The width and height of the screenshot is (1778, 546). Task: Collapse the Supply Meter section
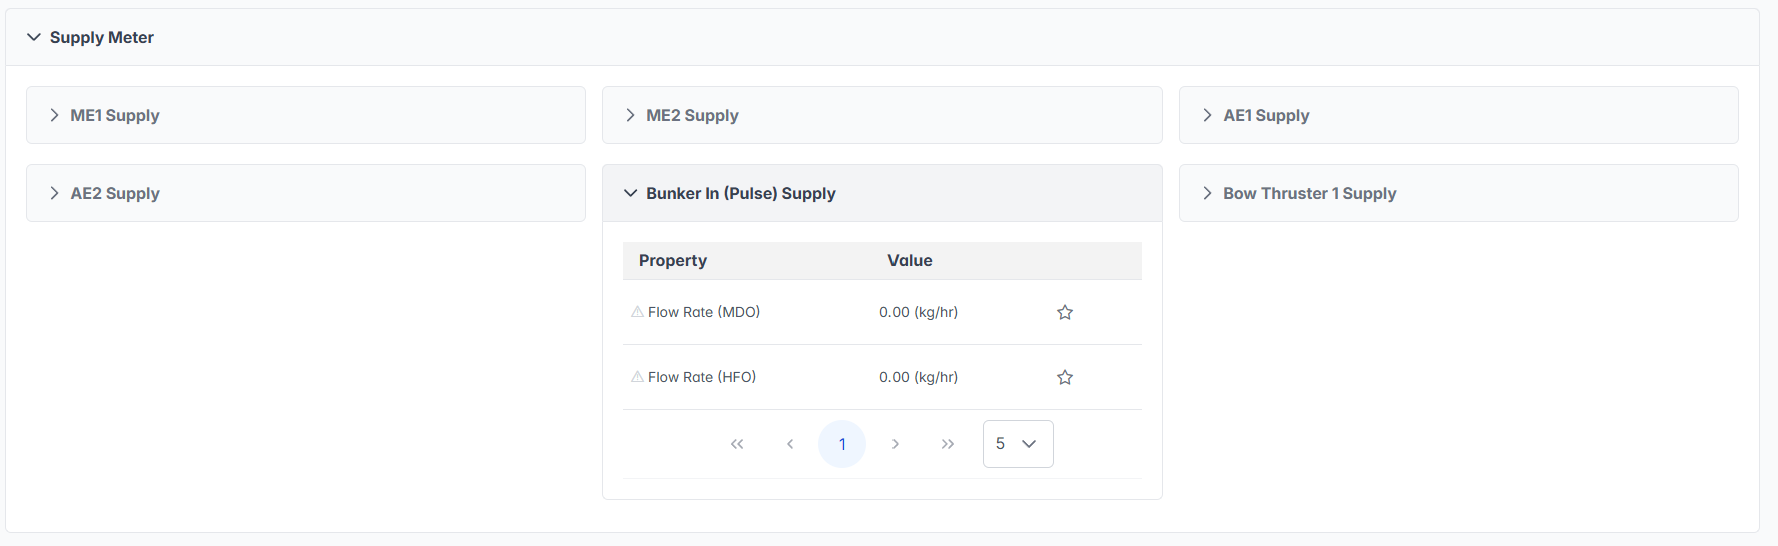point(34,37)
